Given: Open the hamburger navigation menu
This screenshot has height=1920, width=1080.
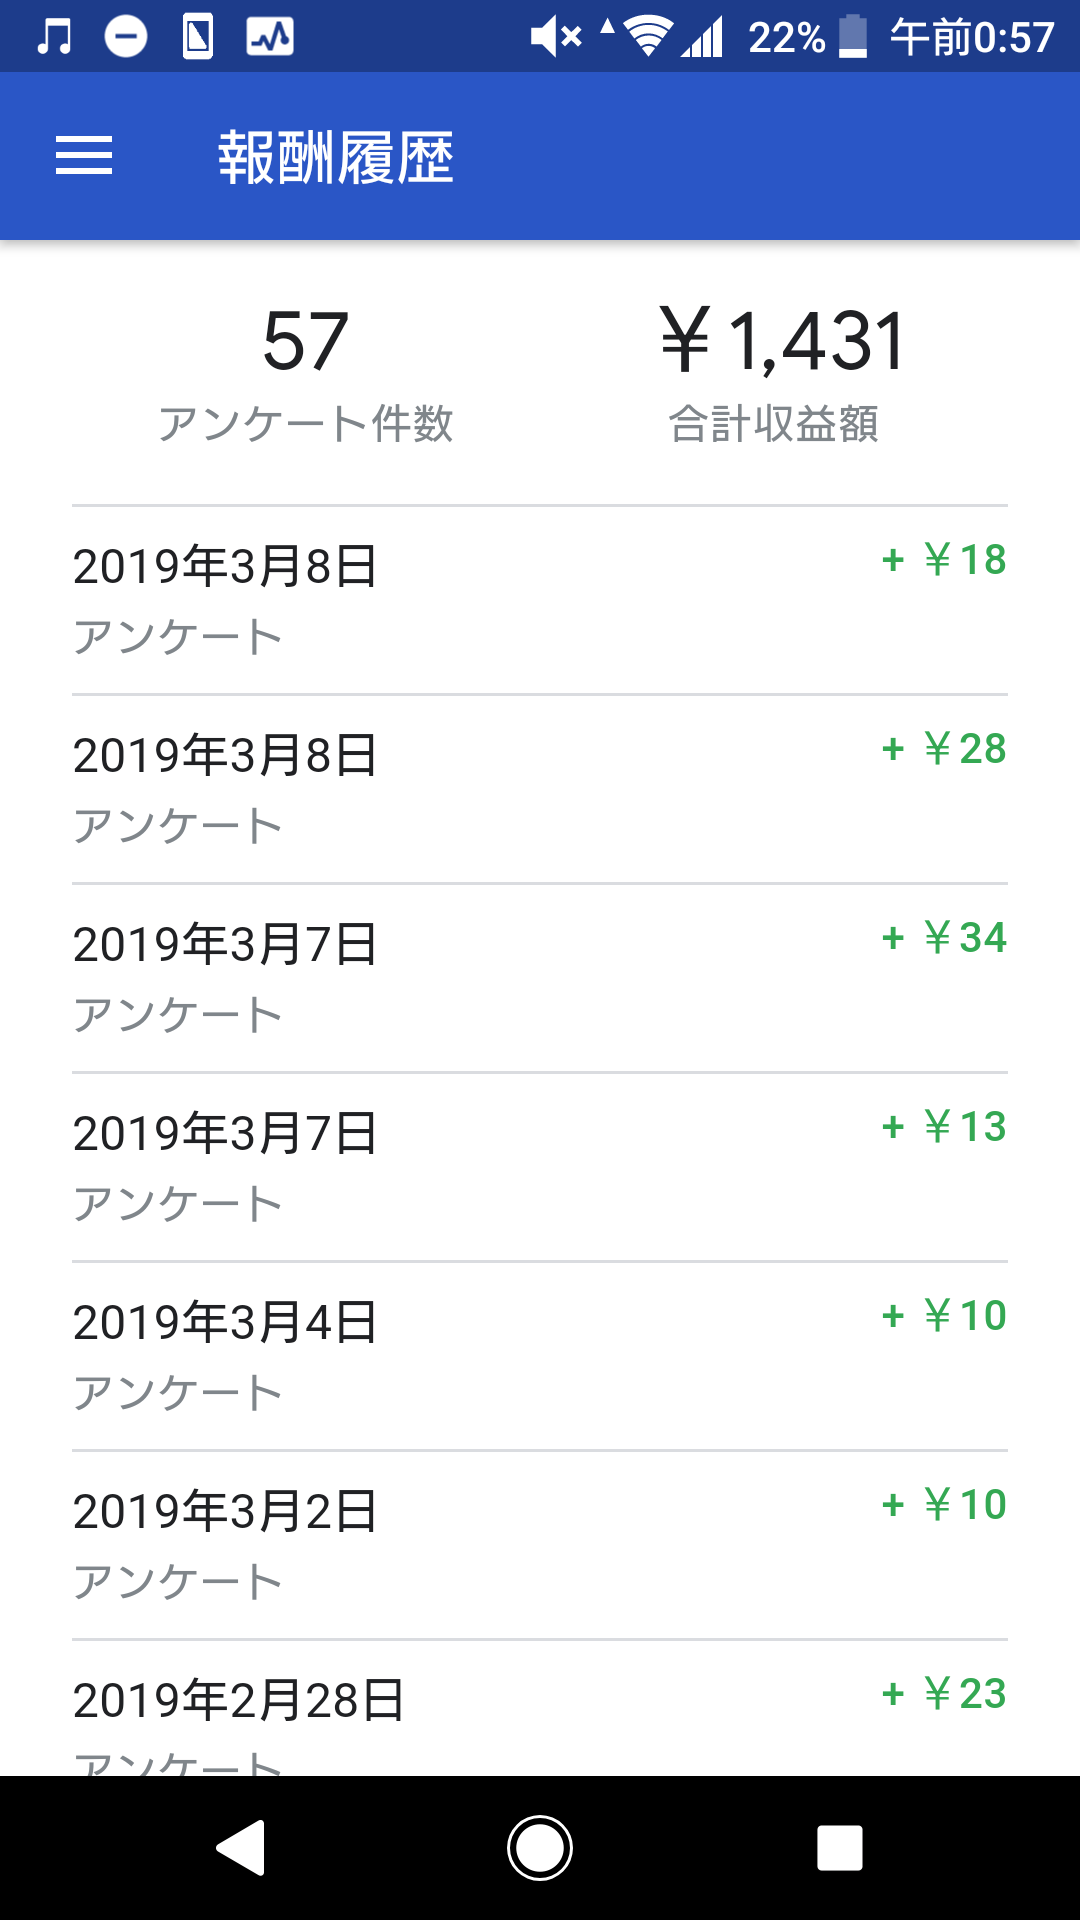Looking at the screenshot, I should point(84,156).
